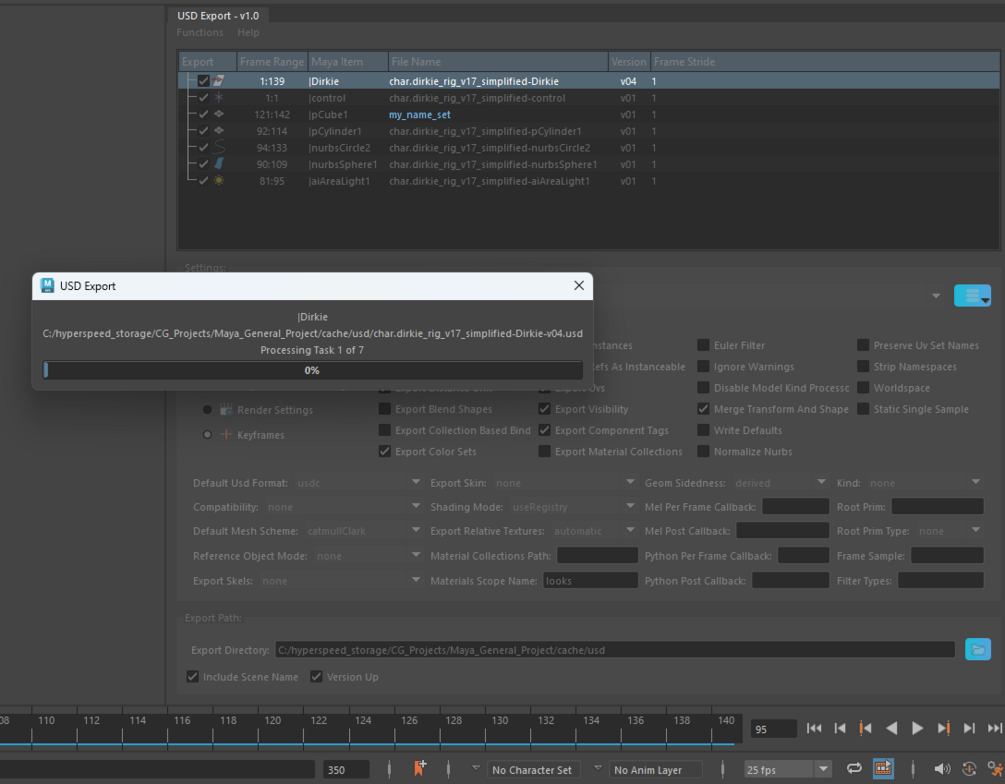The image size is (1005, 784).
Task: Toggle Merge Transform And Shape
Action: click(703, 409)
